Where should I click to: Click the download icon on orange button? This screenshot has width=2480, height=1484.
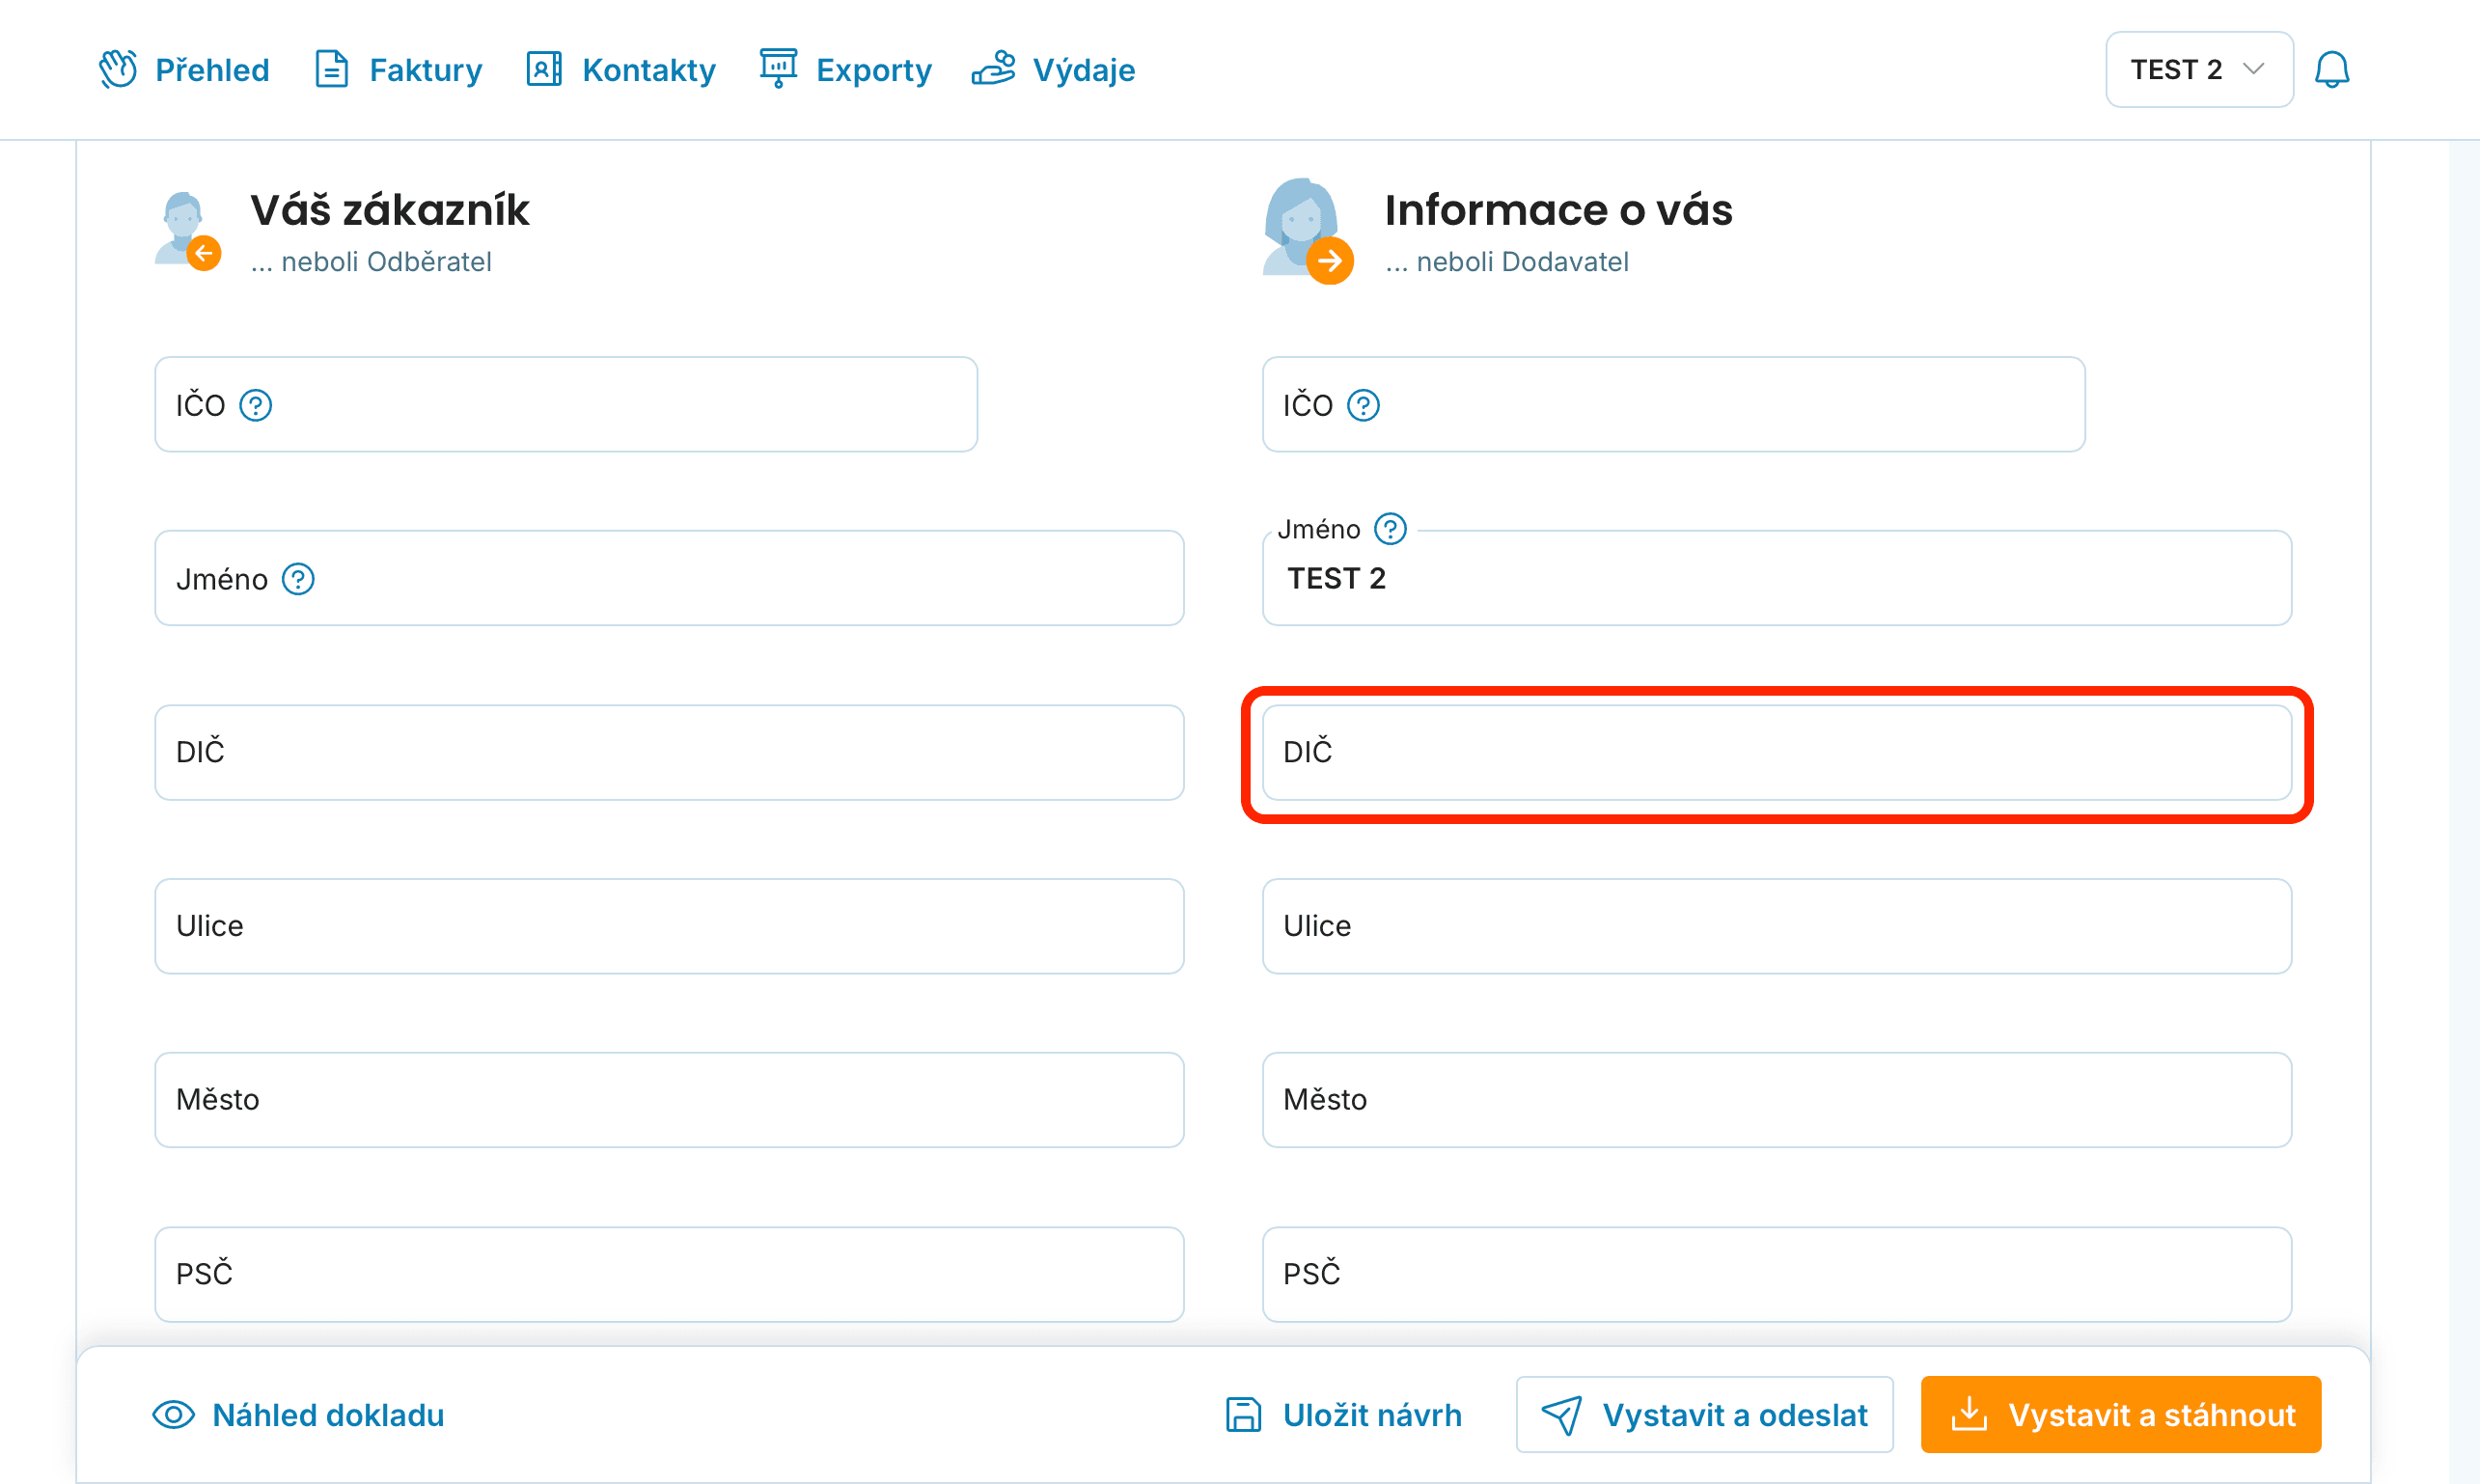1969,1413
